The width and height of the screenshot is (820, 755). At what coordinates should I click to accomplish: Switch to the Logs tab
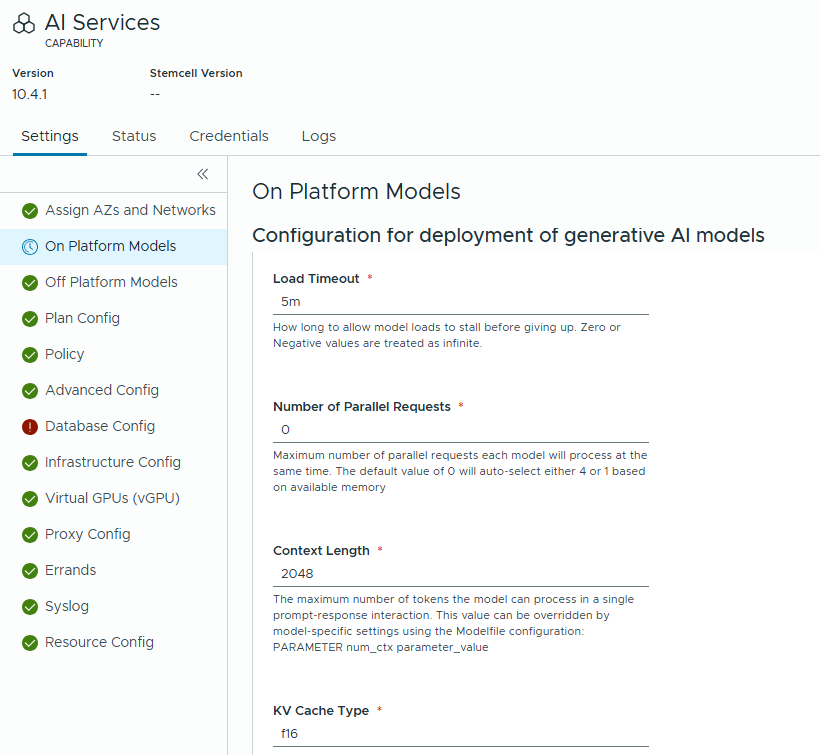[x=318, y=136]
